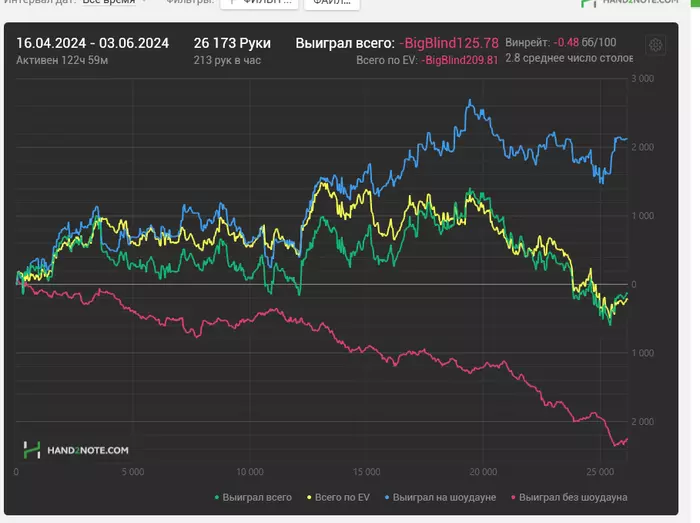
Task: Click the 'Всего по EV:' label
Action: coord(387,60)
